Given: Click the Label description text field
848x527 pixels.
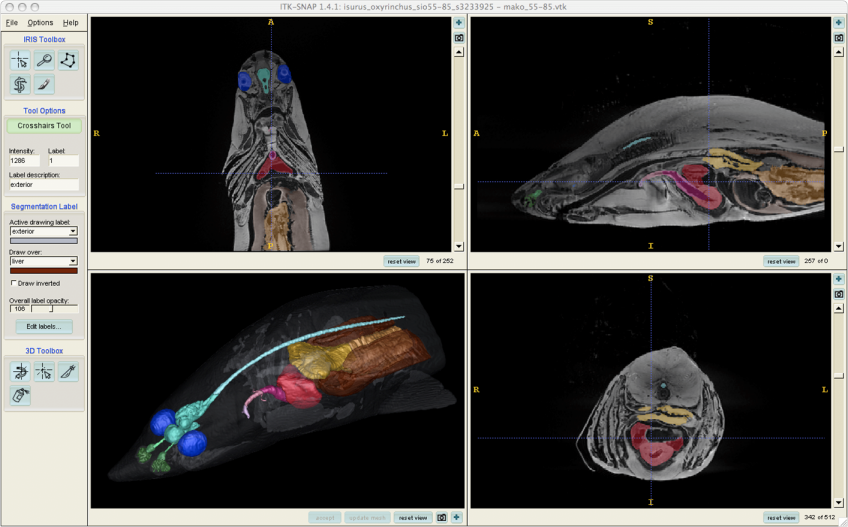Looking at the screenshot, I should 43,185.
